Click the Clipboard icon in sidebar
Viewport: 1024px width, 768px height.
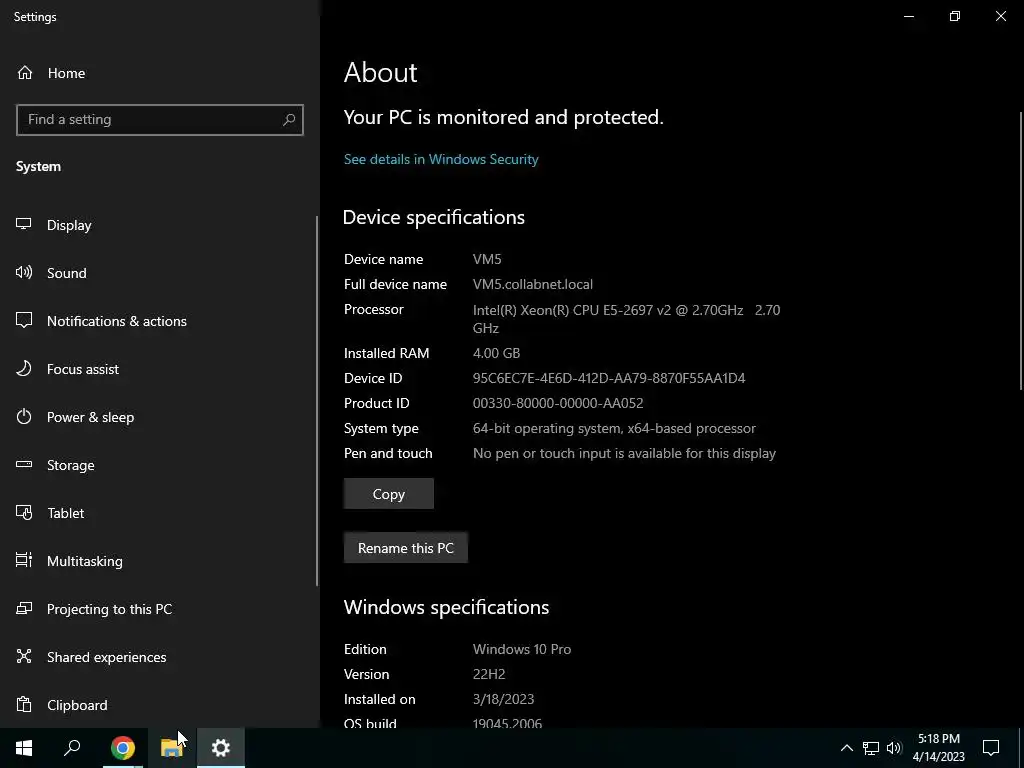(x=24, y=705)
